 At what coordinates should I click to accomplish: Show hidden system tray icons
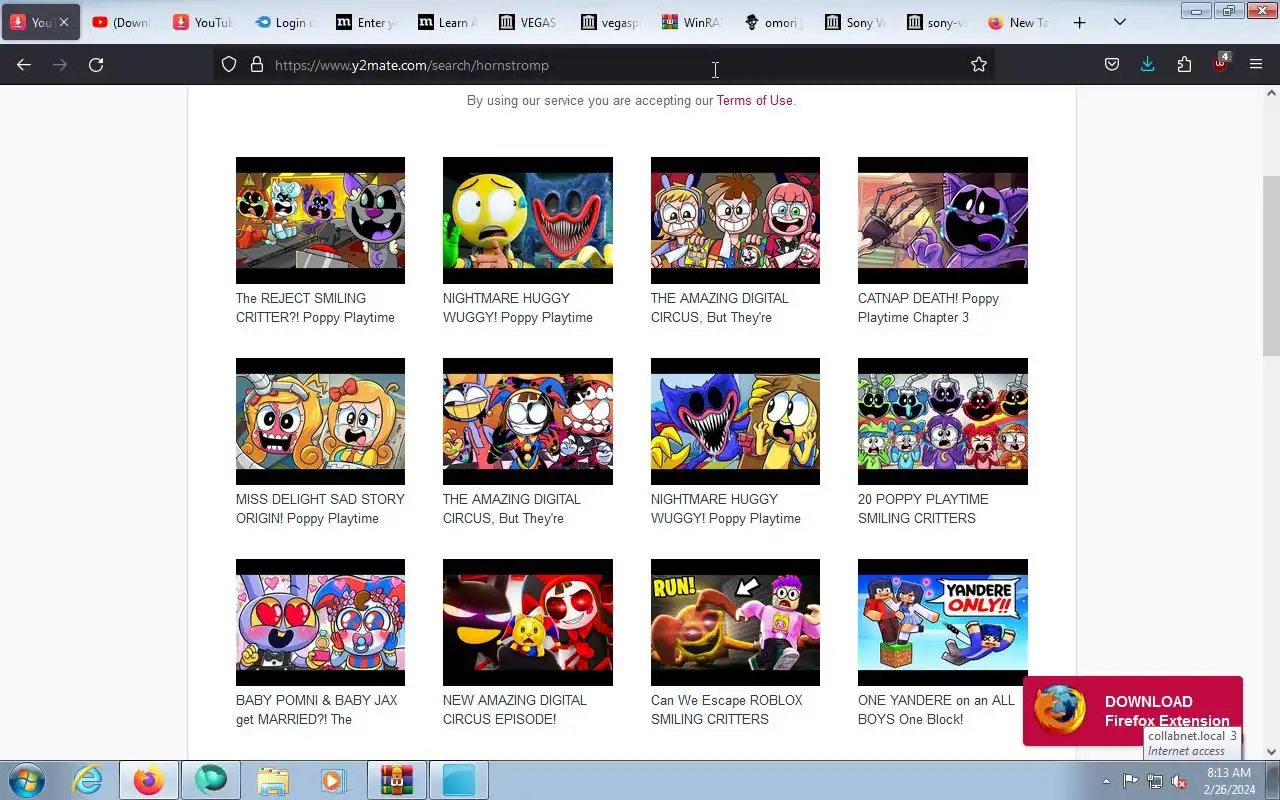tap(1106, 781)
